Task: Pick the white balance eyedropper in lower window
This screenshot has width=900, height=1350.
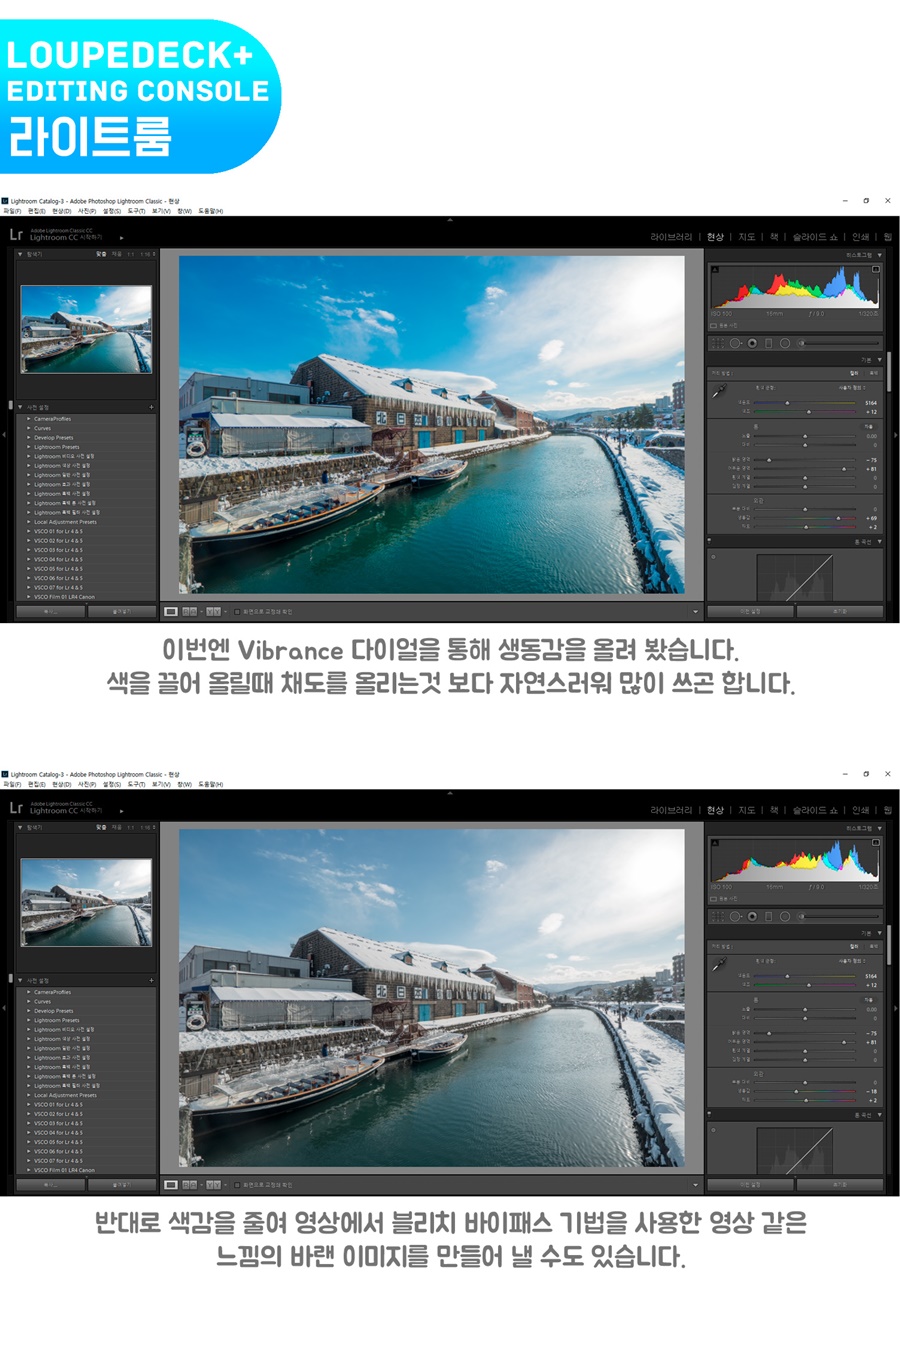Action: click(719, 964)
